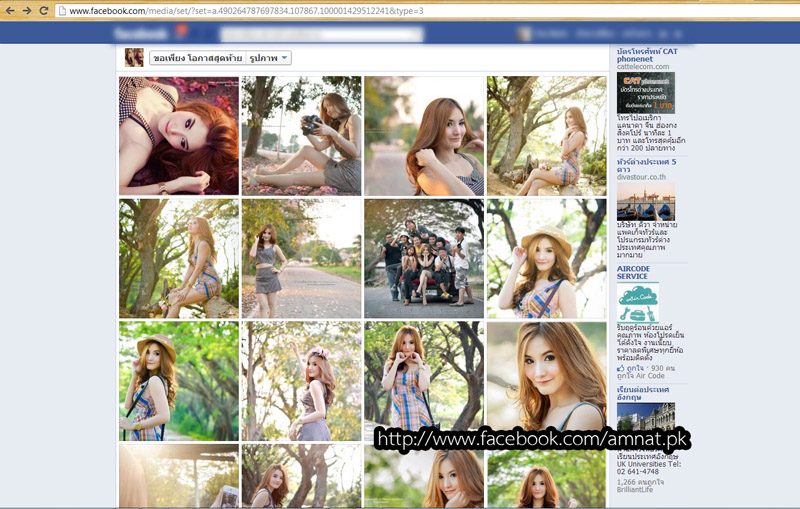Open the group photo around the red car
This screenshot has height=509, width=800.
424,259
